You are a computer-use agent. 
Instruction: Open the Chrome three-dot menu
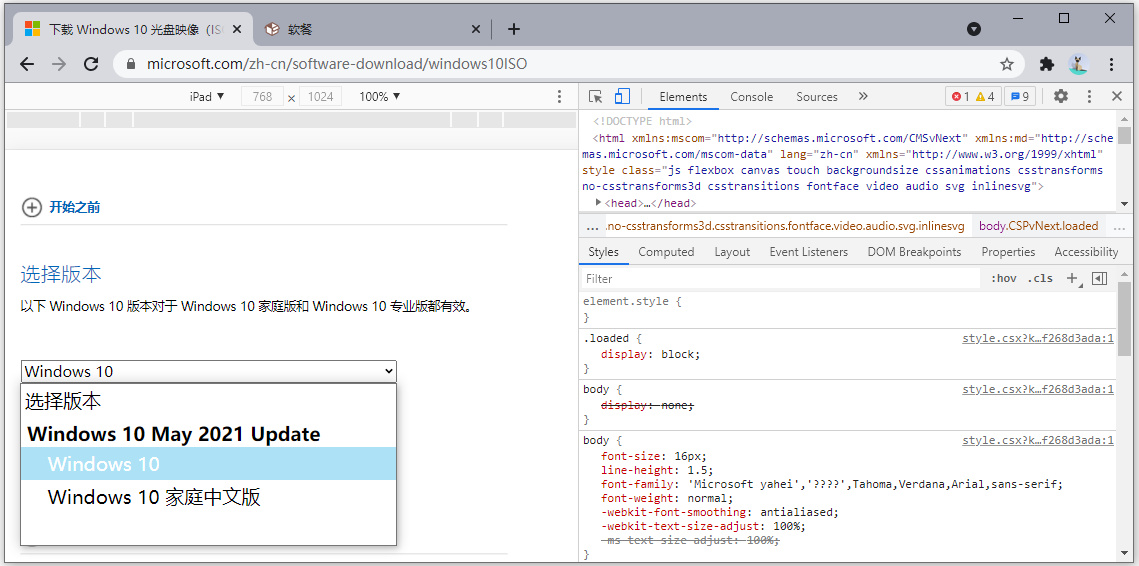1111,64
